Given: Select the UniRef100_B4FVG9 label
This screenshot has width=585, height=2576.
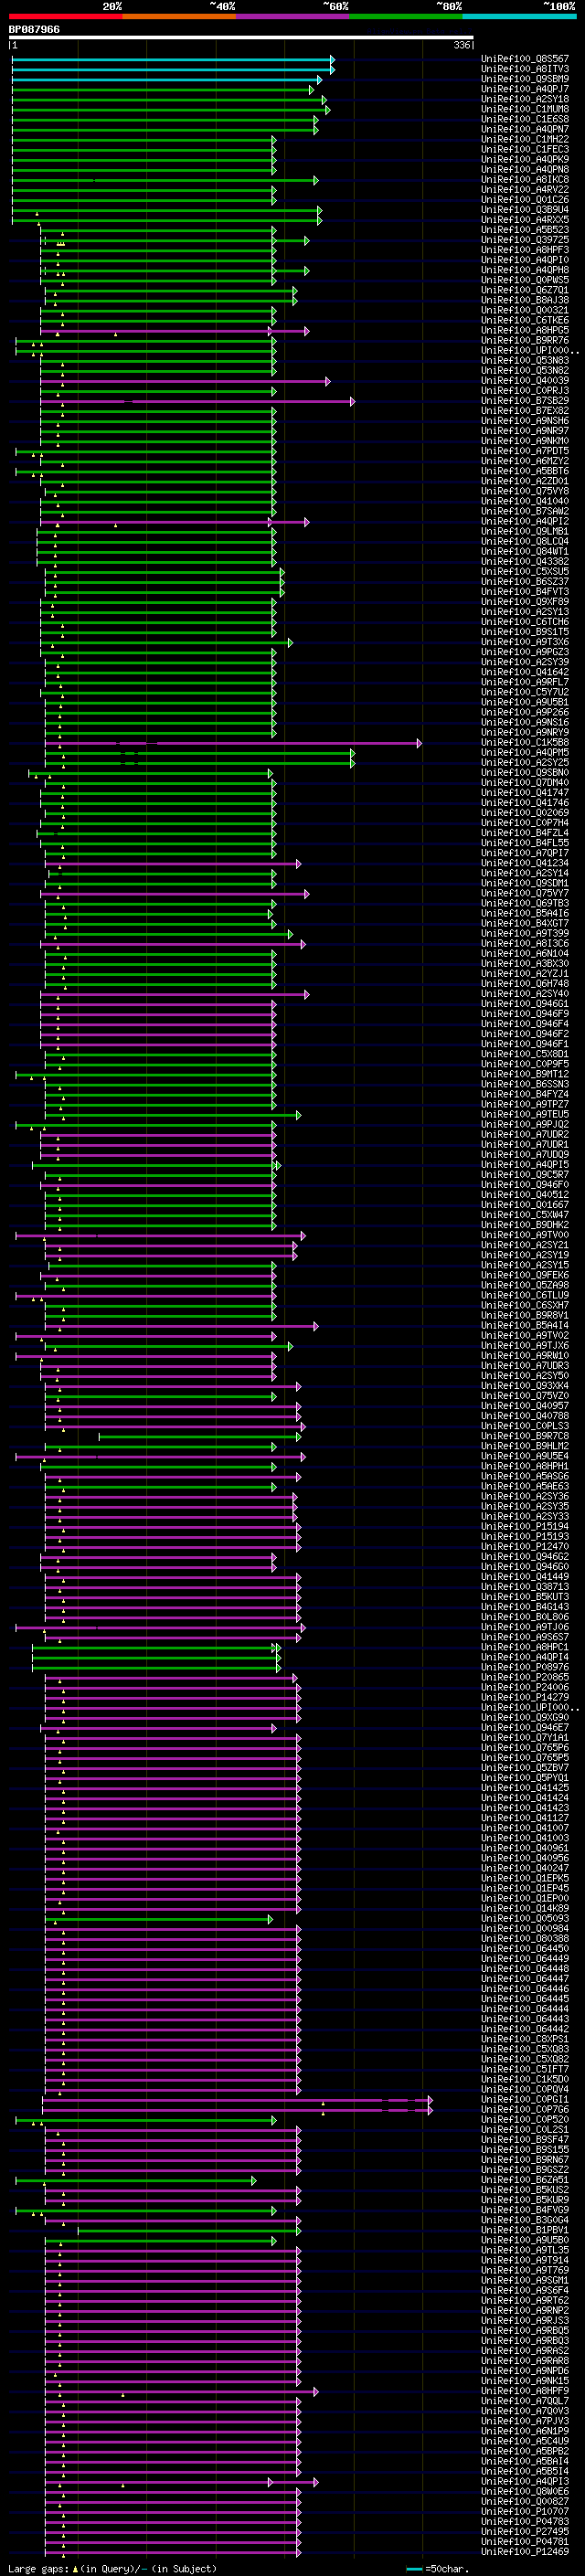Looking at the screenshot, I should 525,2210.
